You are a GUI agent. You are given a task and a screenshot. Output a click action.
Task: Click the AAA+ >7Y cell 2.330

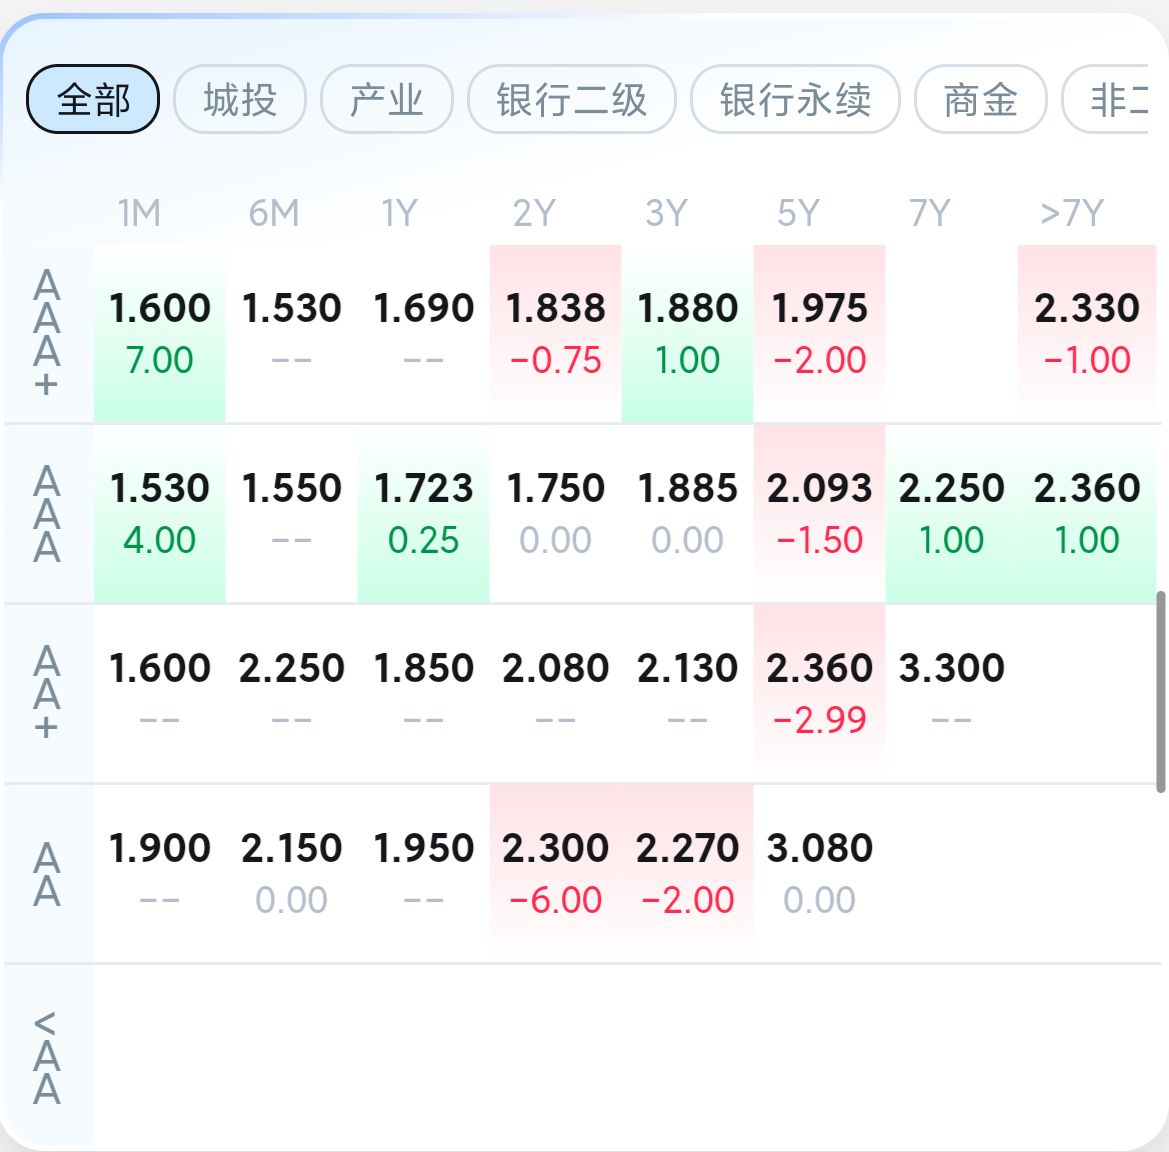point(1087,332)
